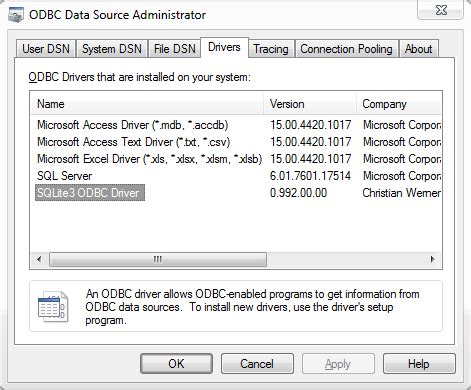Screen dimensions: 471x390
Task: Select Microsoft Access Text Driver (*.txt, *.csv)
Action: [x=134, y=142]
